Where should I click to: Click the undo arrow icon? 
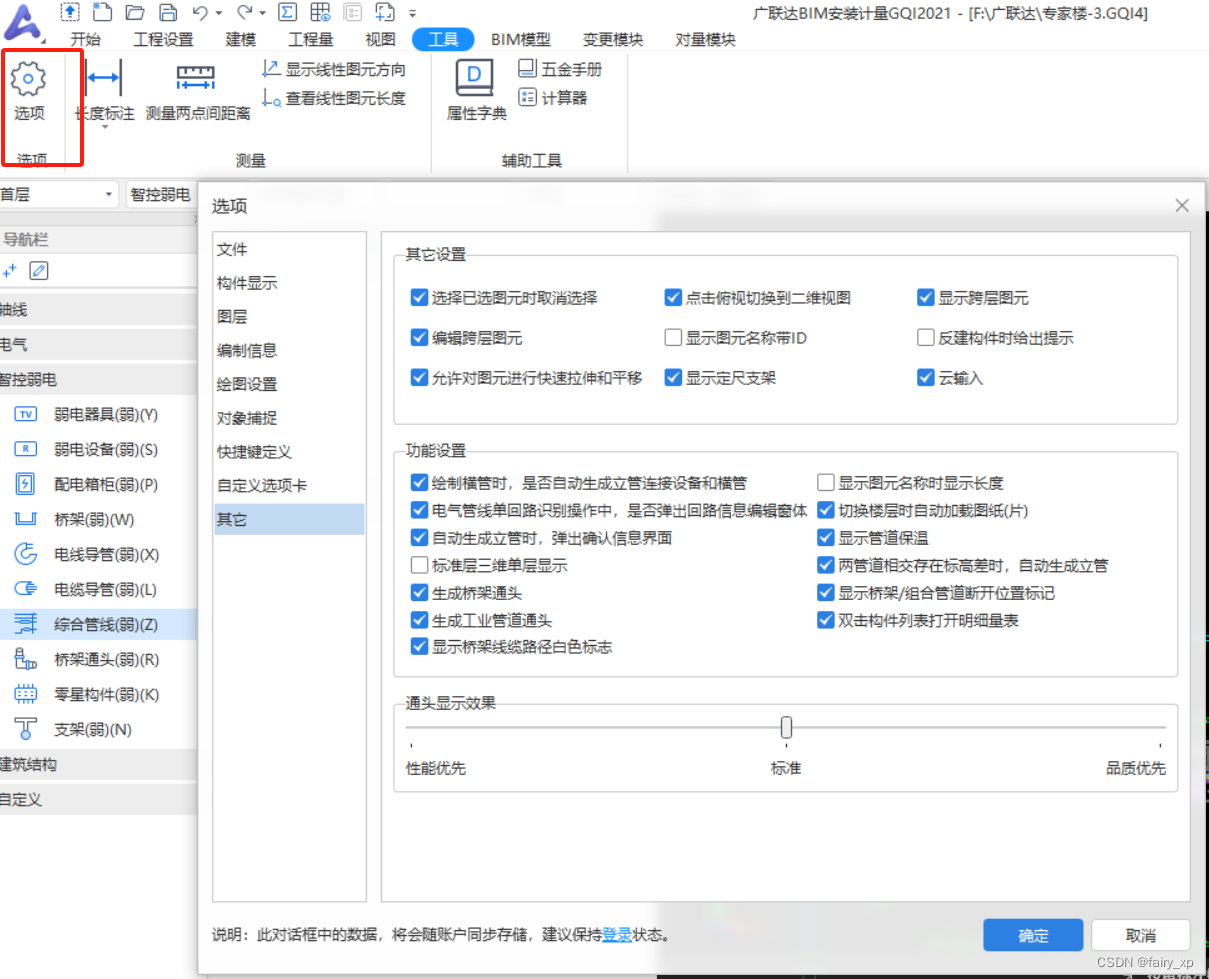coord(200,12)
